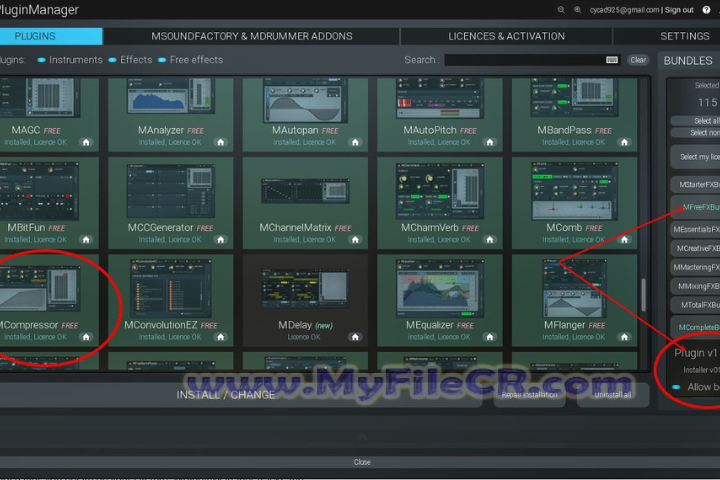Toggle the Free effects filter
The width and height of the screenshot is (720, 480).
point(162,60)
